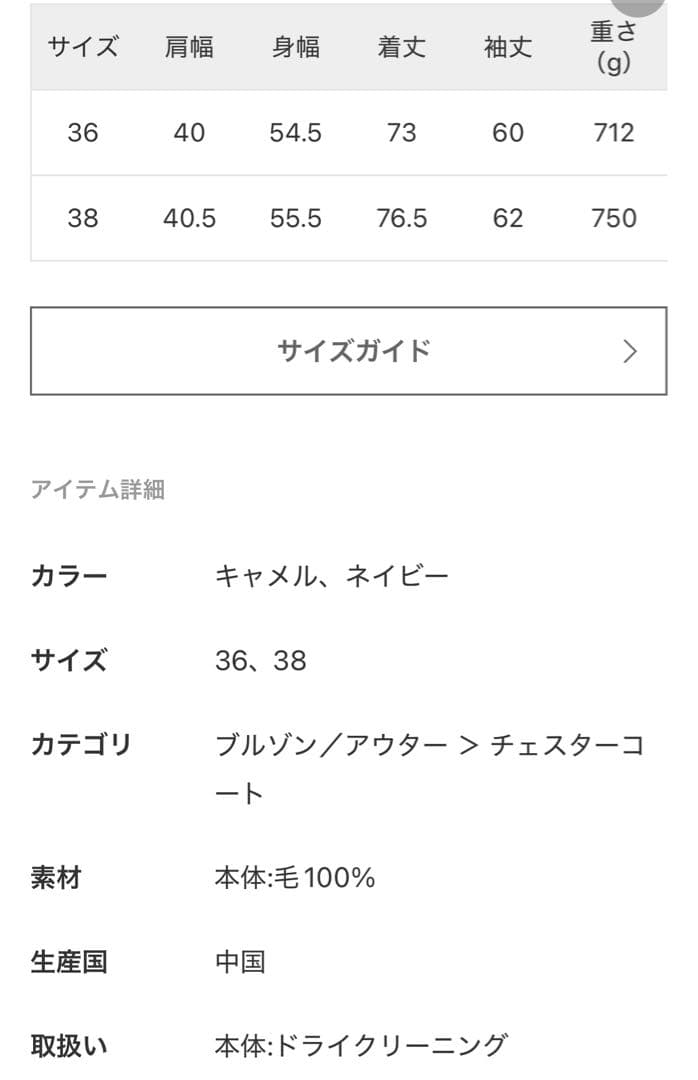Click the 本体:ドライクリーニング care instruction
This screenshot has width=698, height=1080.
point(347,1046)
